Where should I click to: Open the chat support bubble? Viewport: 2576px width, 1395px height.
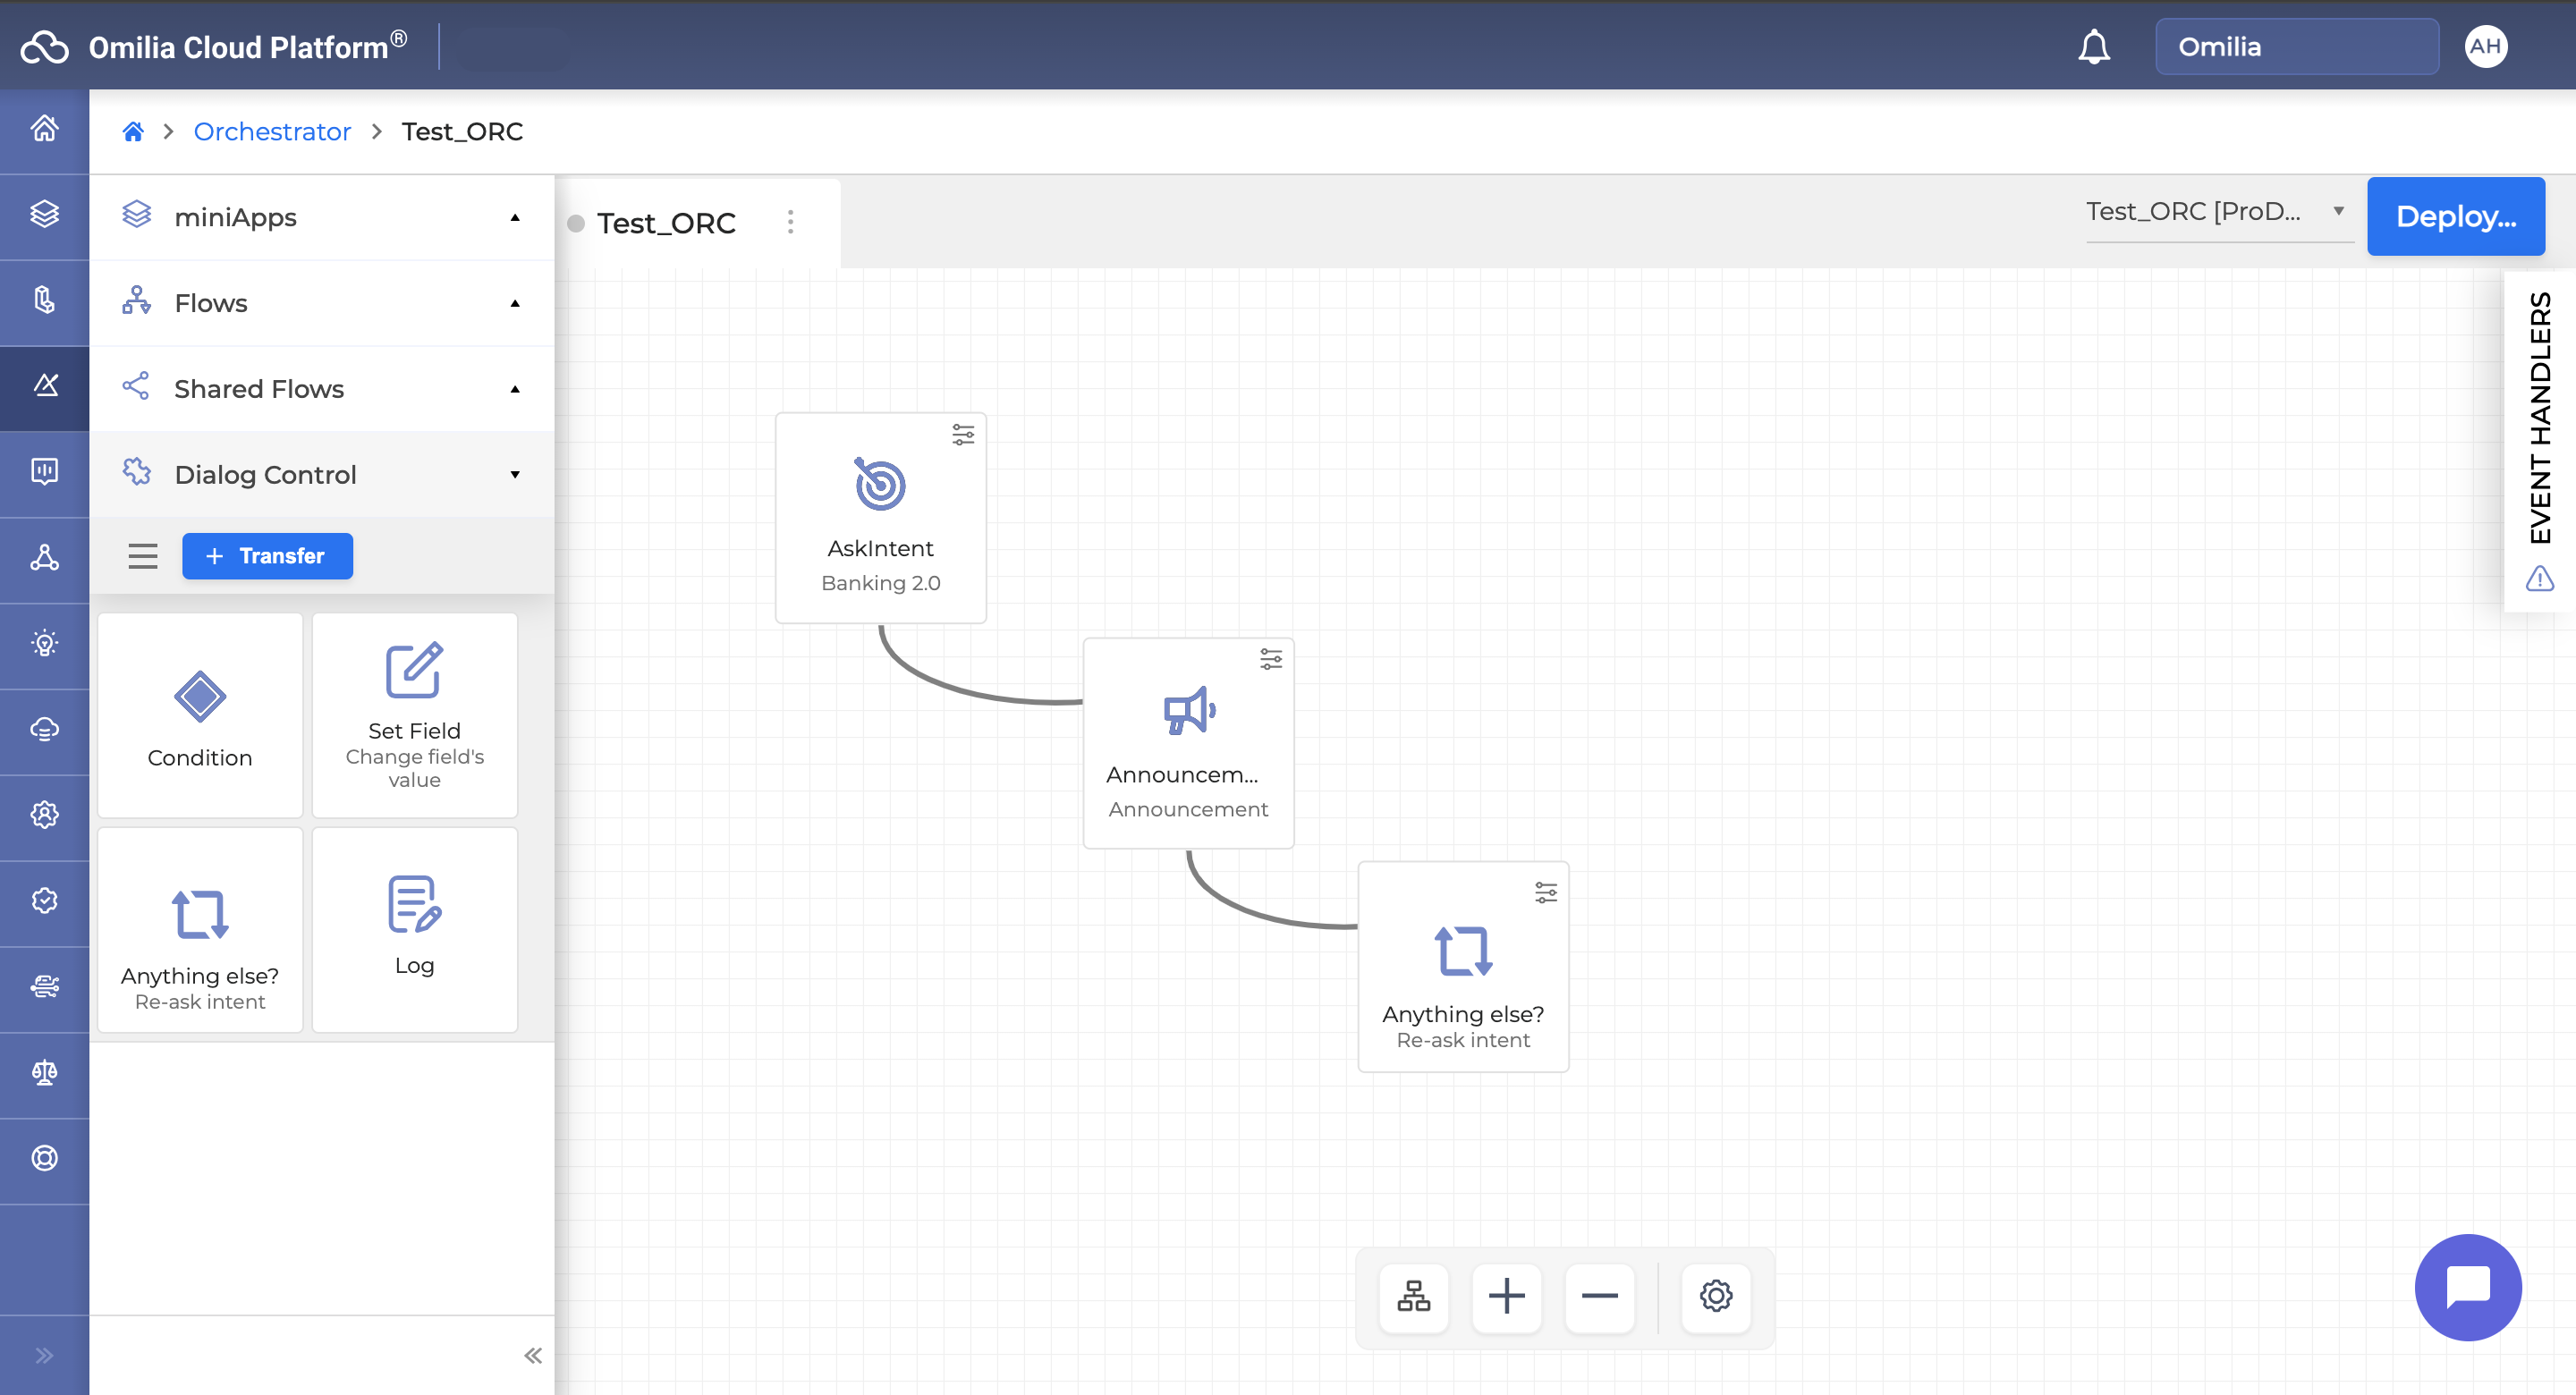pos(2467,1286)
